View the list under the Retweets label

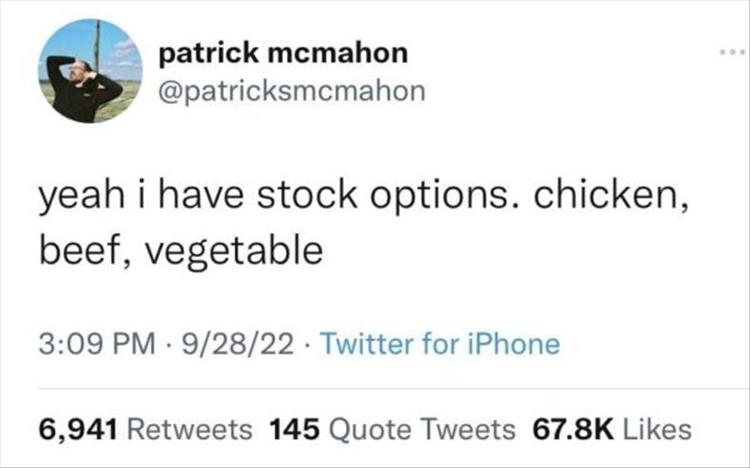[190, 428]
